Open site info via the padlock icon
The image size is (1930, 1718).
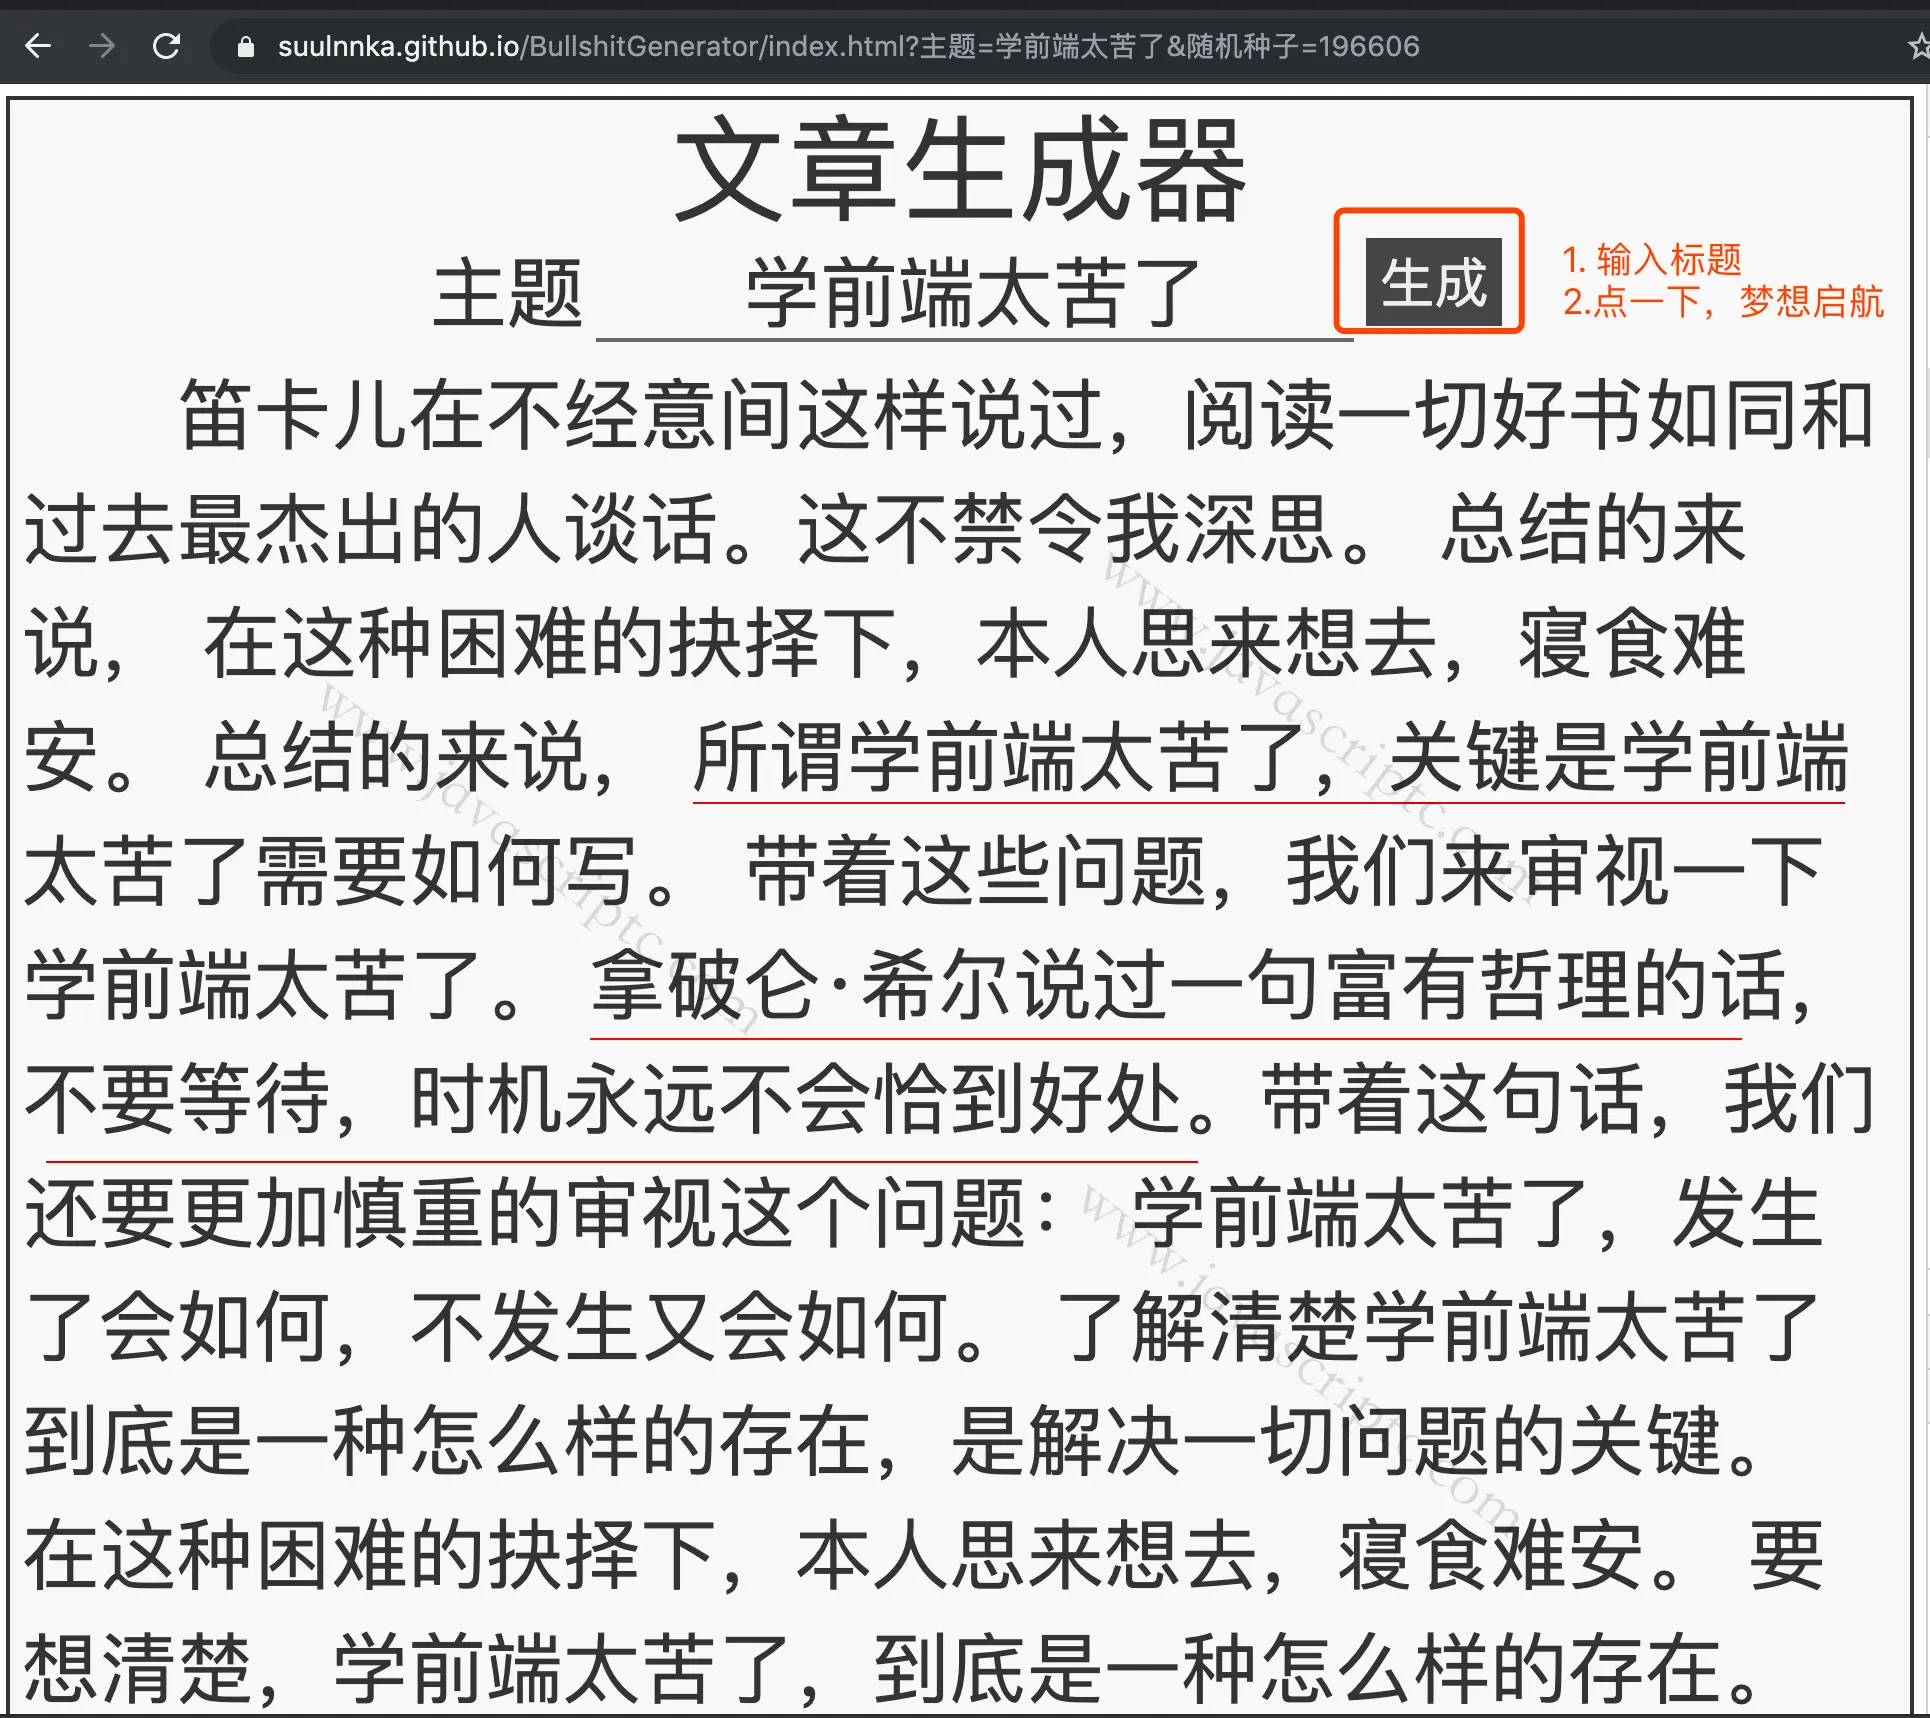pyautogui.click(x=246, y=46)
